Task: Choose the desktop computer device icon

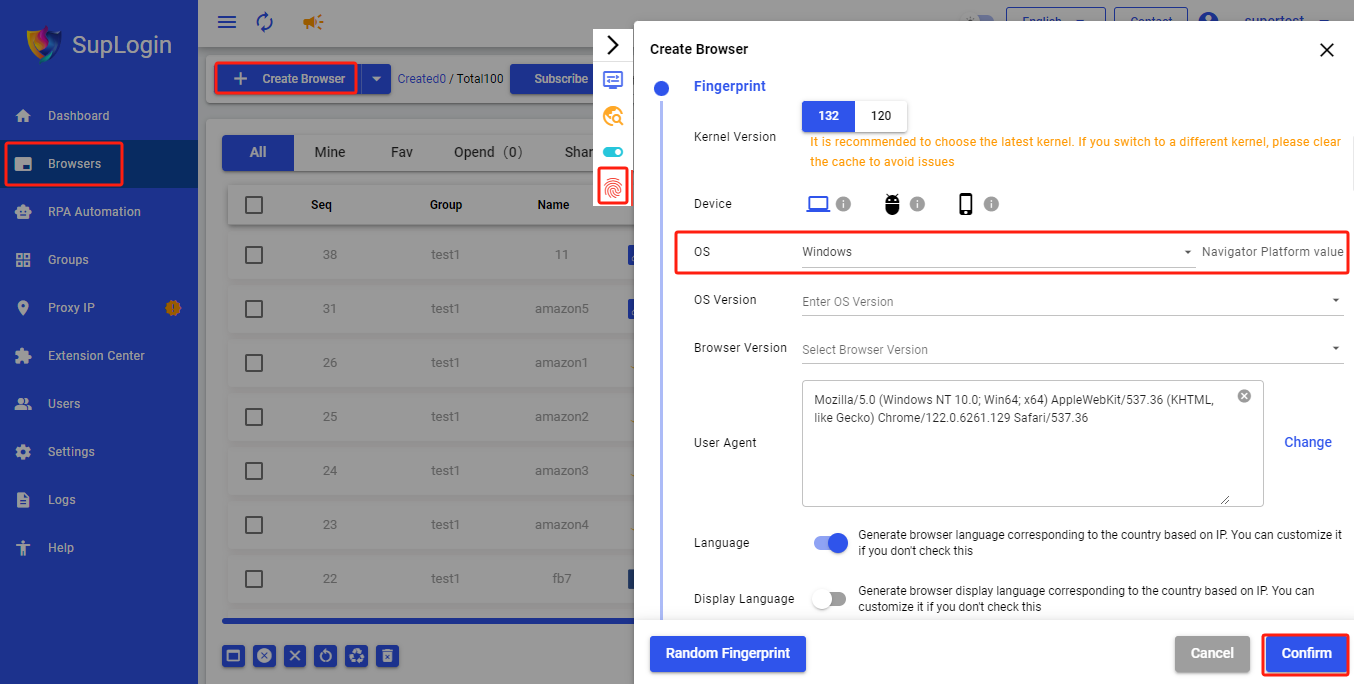Action: coord(818,204)
